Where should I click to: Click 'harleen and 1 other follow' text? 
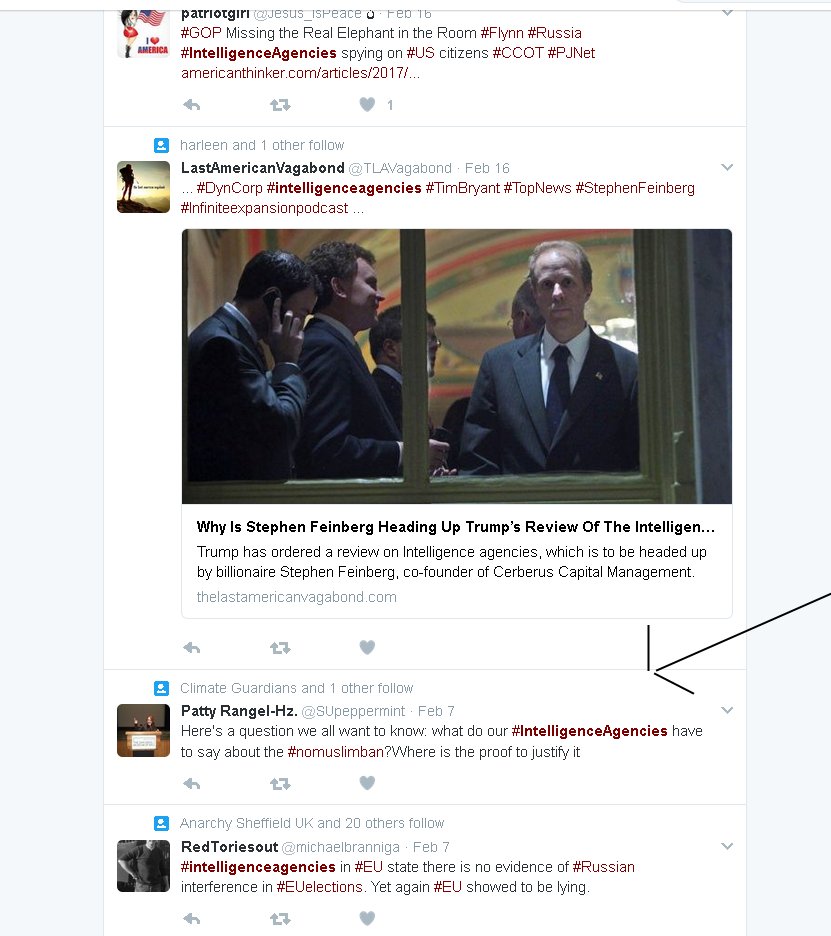coord(262,145)
